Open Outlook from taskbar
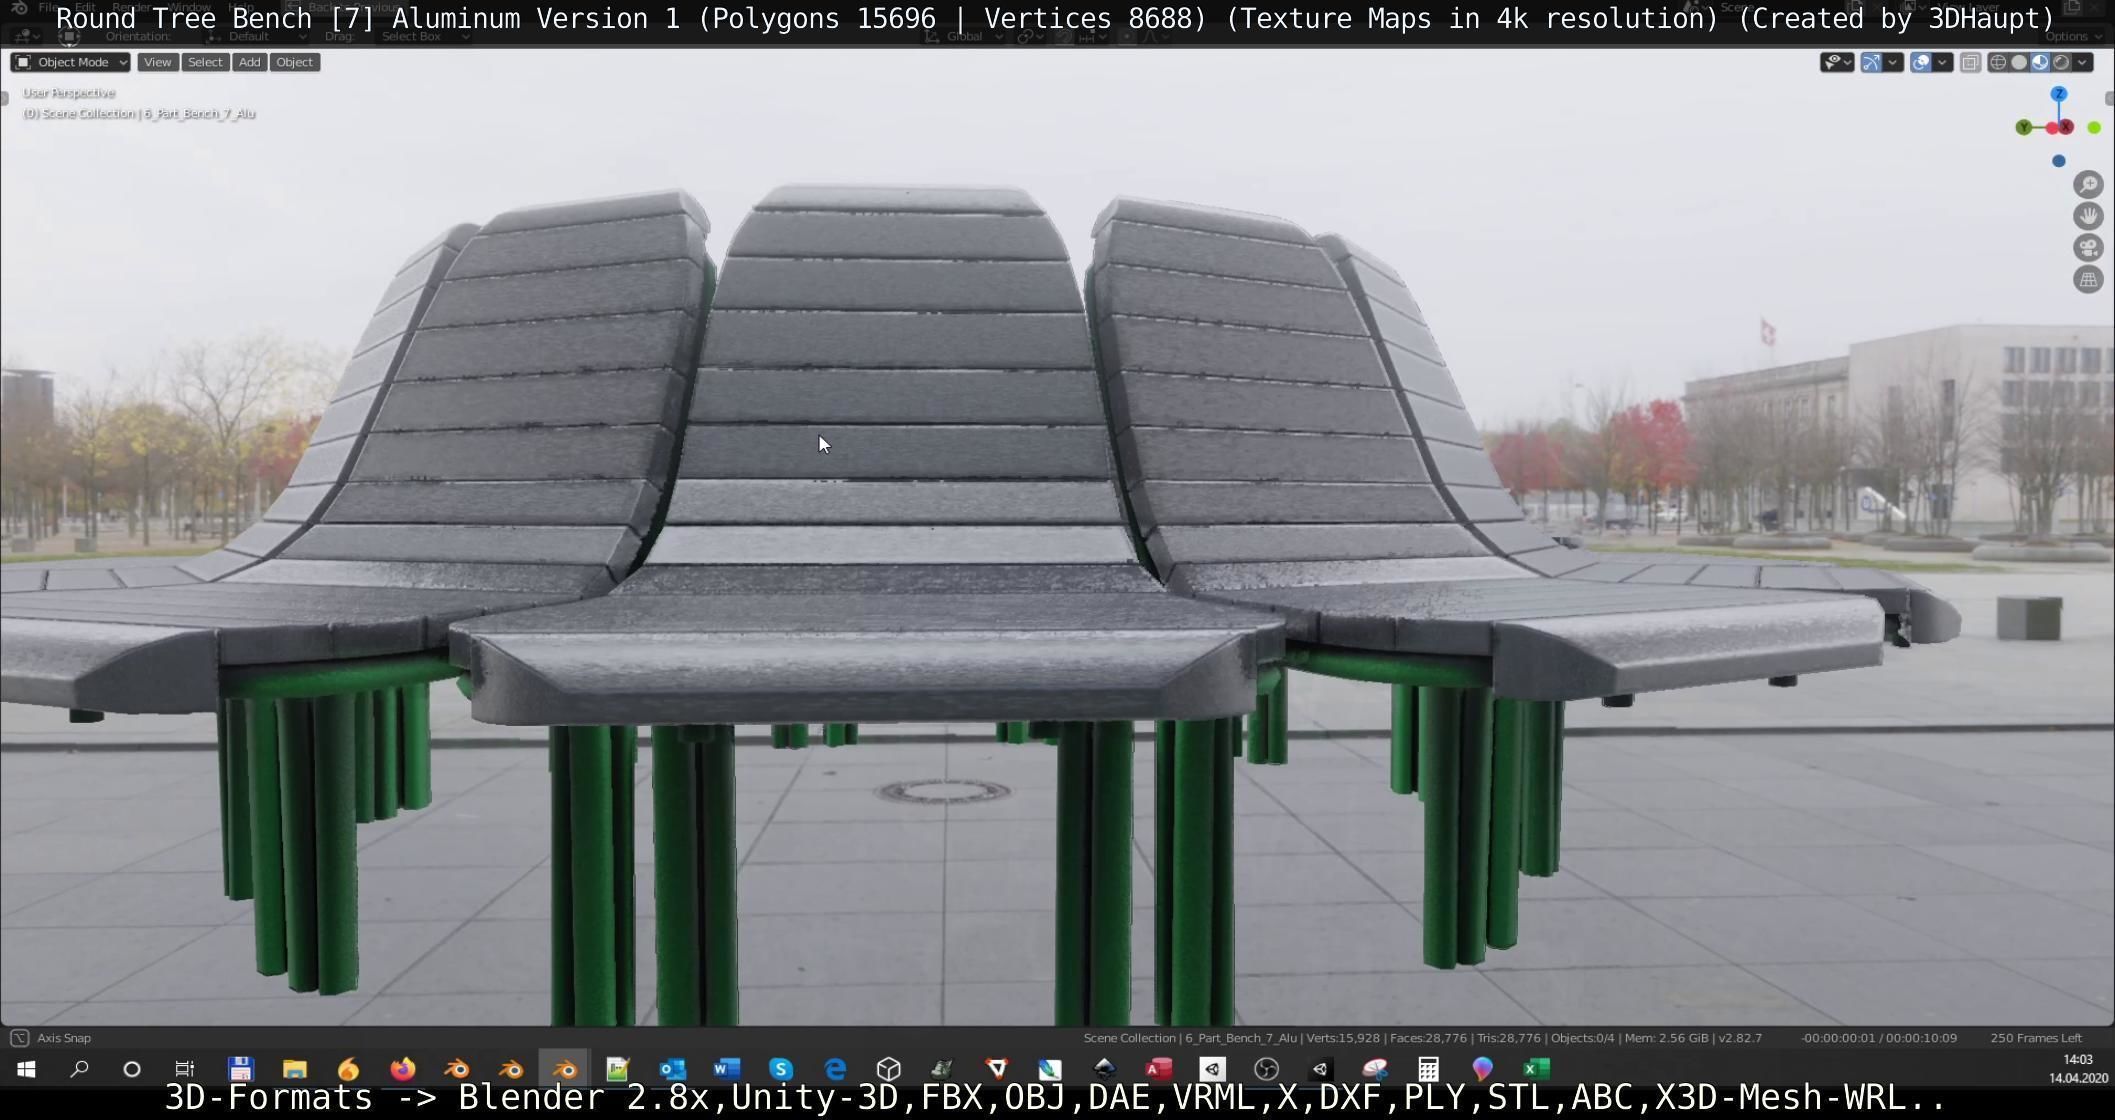The width and height of the screenshot is (2115, 1120). [x=672, y=1069]
